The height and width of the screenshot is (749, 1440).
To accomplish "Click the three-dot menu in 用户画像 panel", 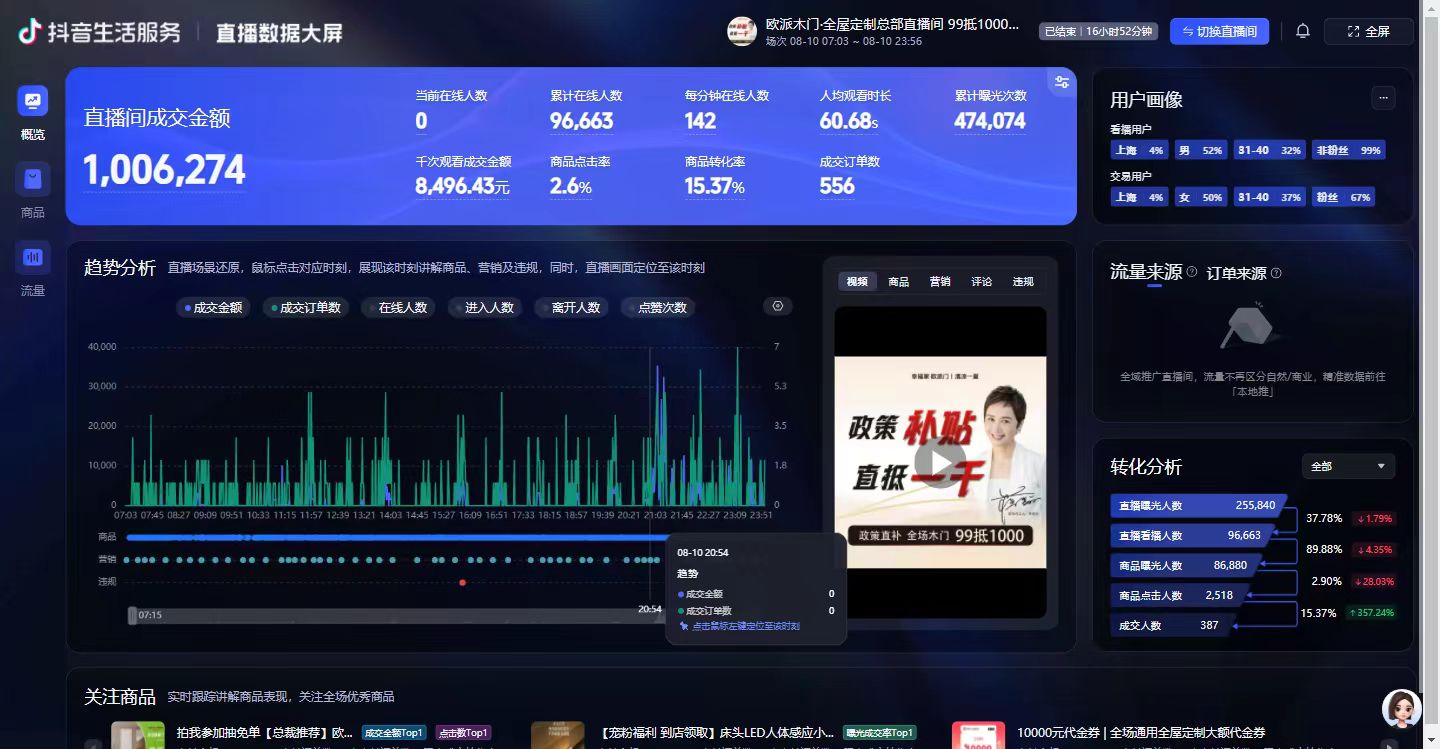I will pyautogui.click(x=1383, y=97).
